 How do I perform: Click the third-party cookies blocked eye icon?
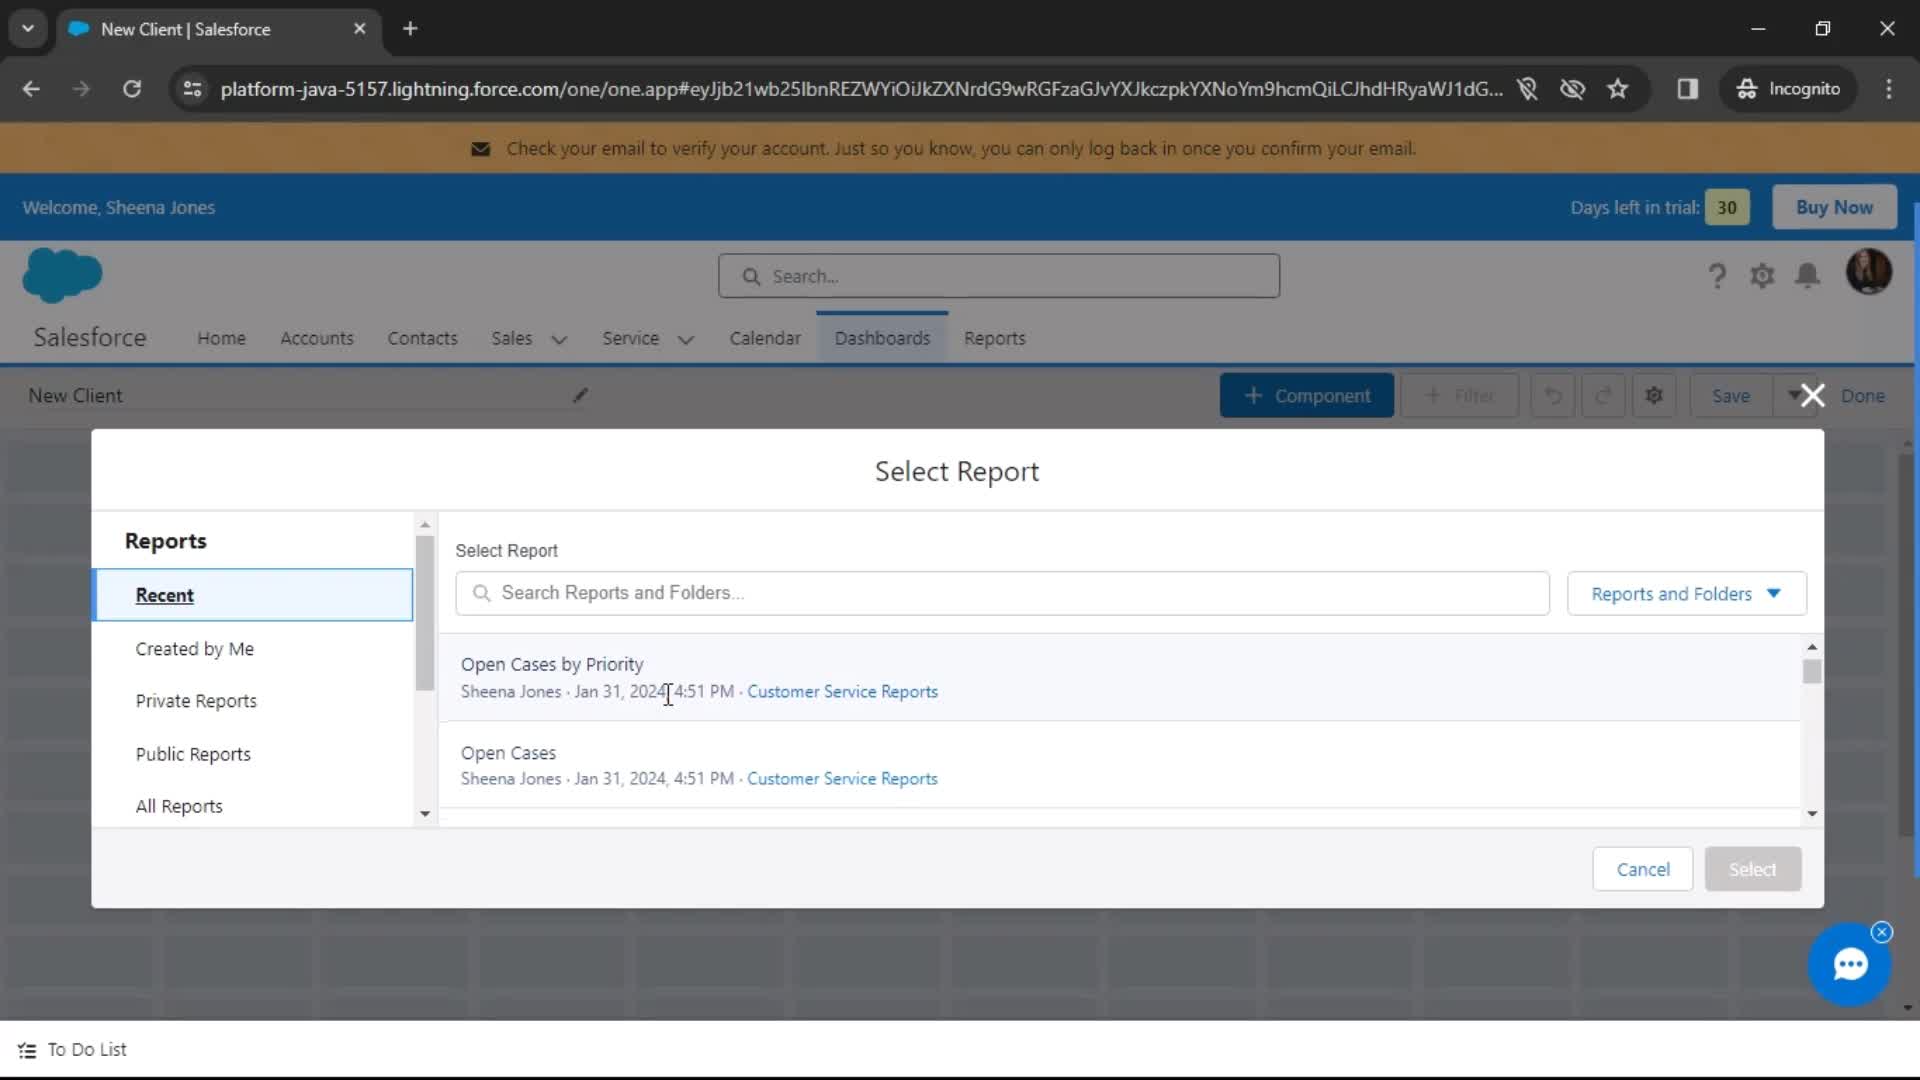pyautogui.click(x=1572, y=89)
